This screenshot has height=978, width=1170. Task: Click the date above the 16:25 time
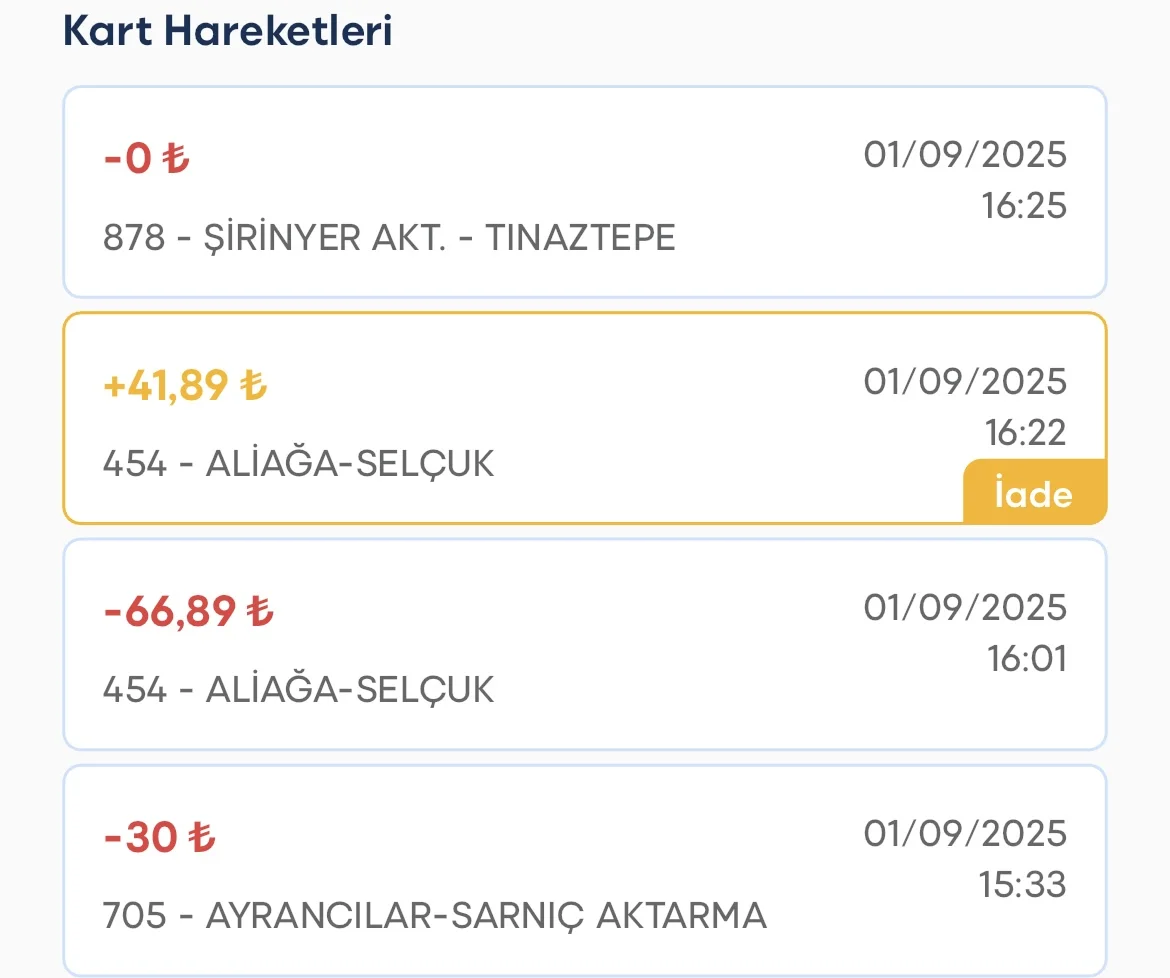pos(965,155)
